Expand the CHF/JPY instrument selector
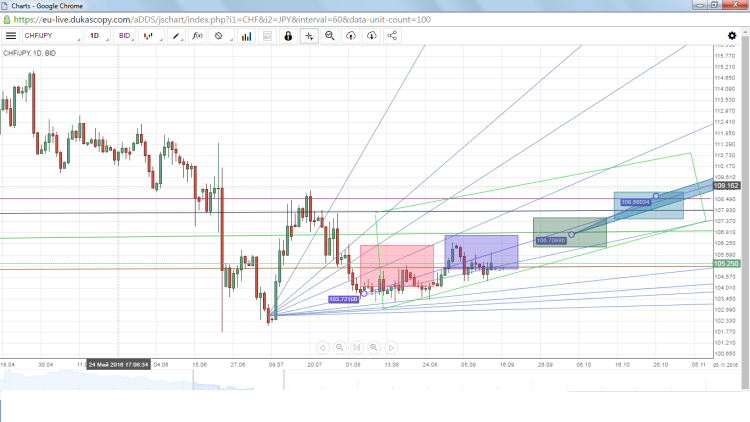This screenshot has width=750, height=422. click(x=52, y=35)
